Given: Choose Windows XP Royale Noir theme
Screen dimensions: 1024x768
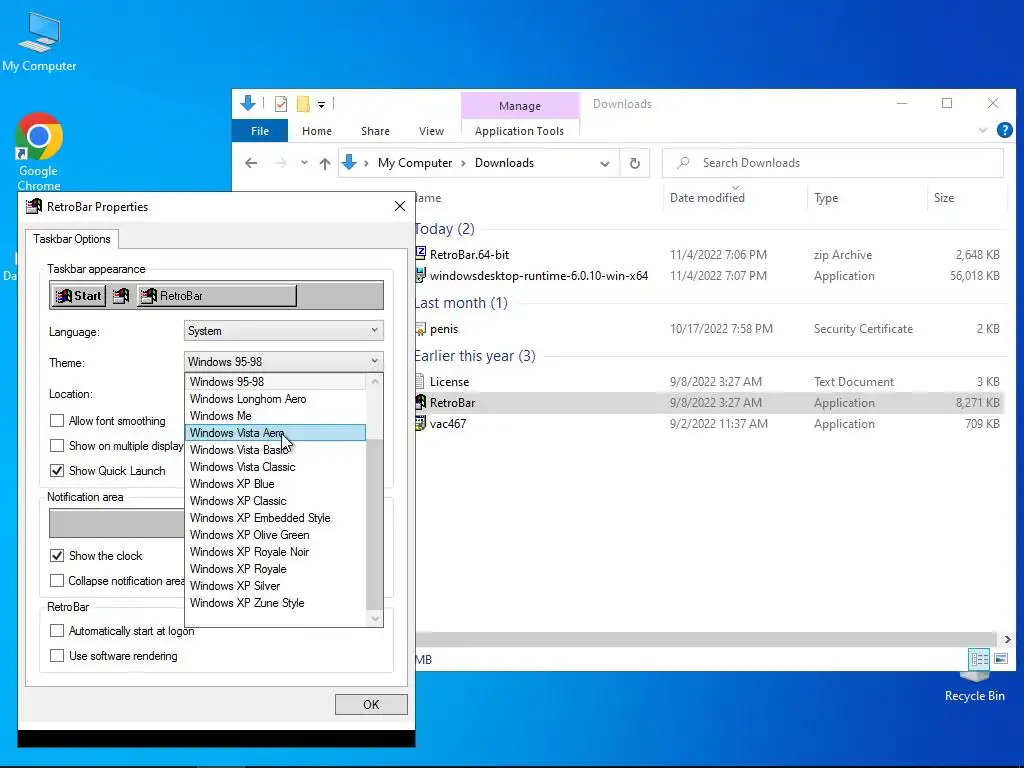Looking at the screenshot, I should tap(276, 552).
